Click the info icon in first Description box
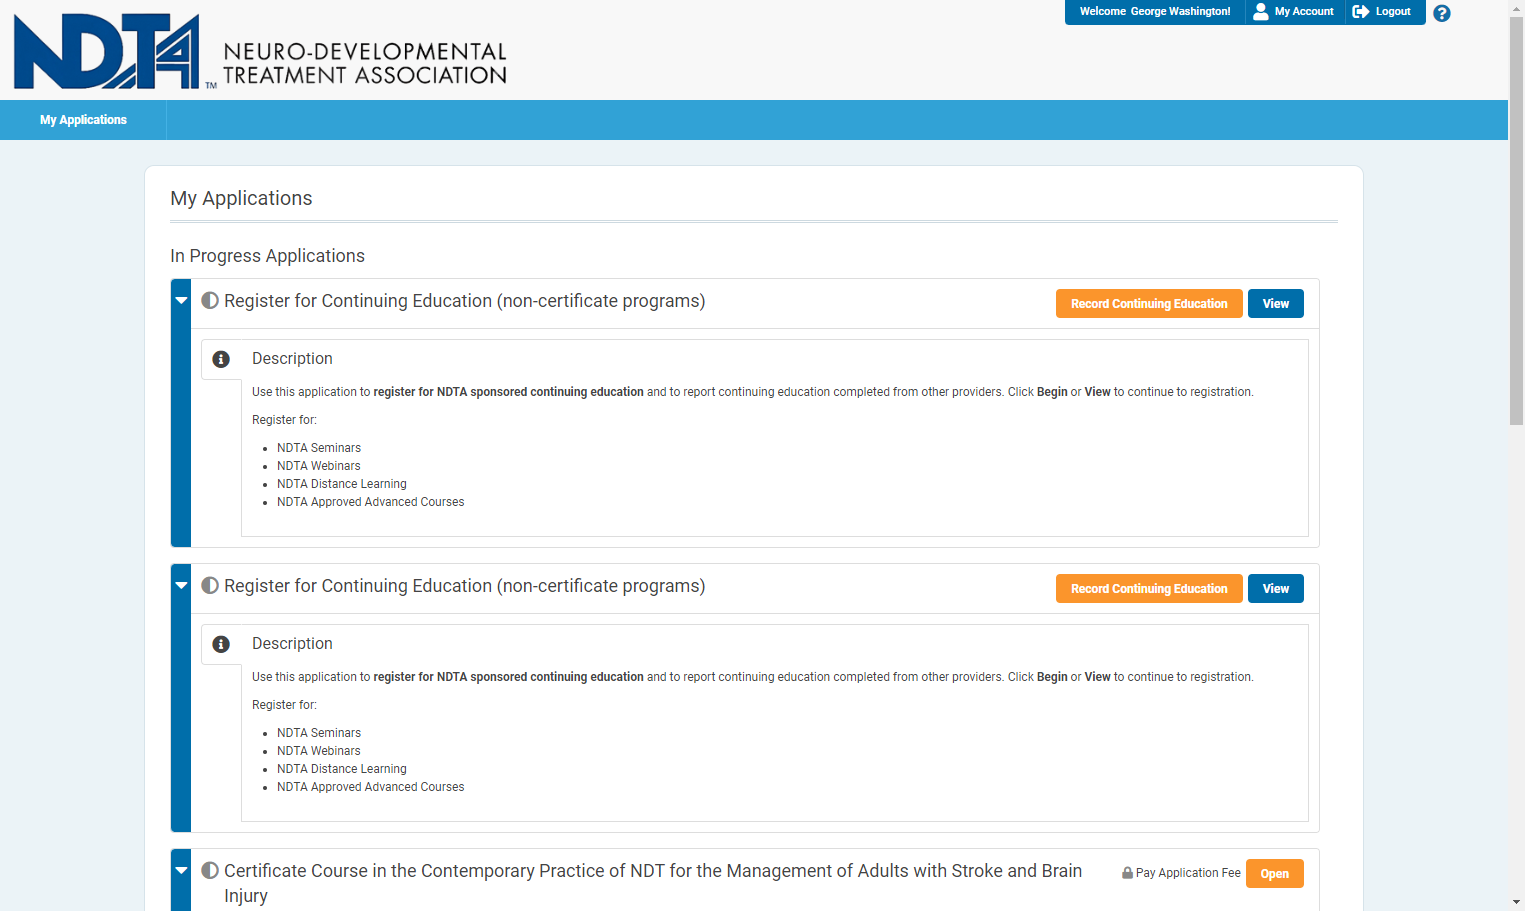The height and width of the screenshot is (911, 1525). tap(221, 359)
